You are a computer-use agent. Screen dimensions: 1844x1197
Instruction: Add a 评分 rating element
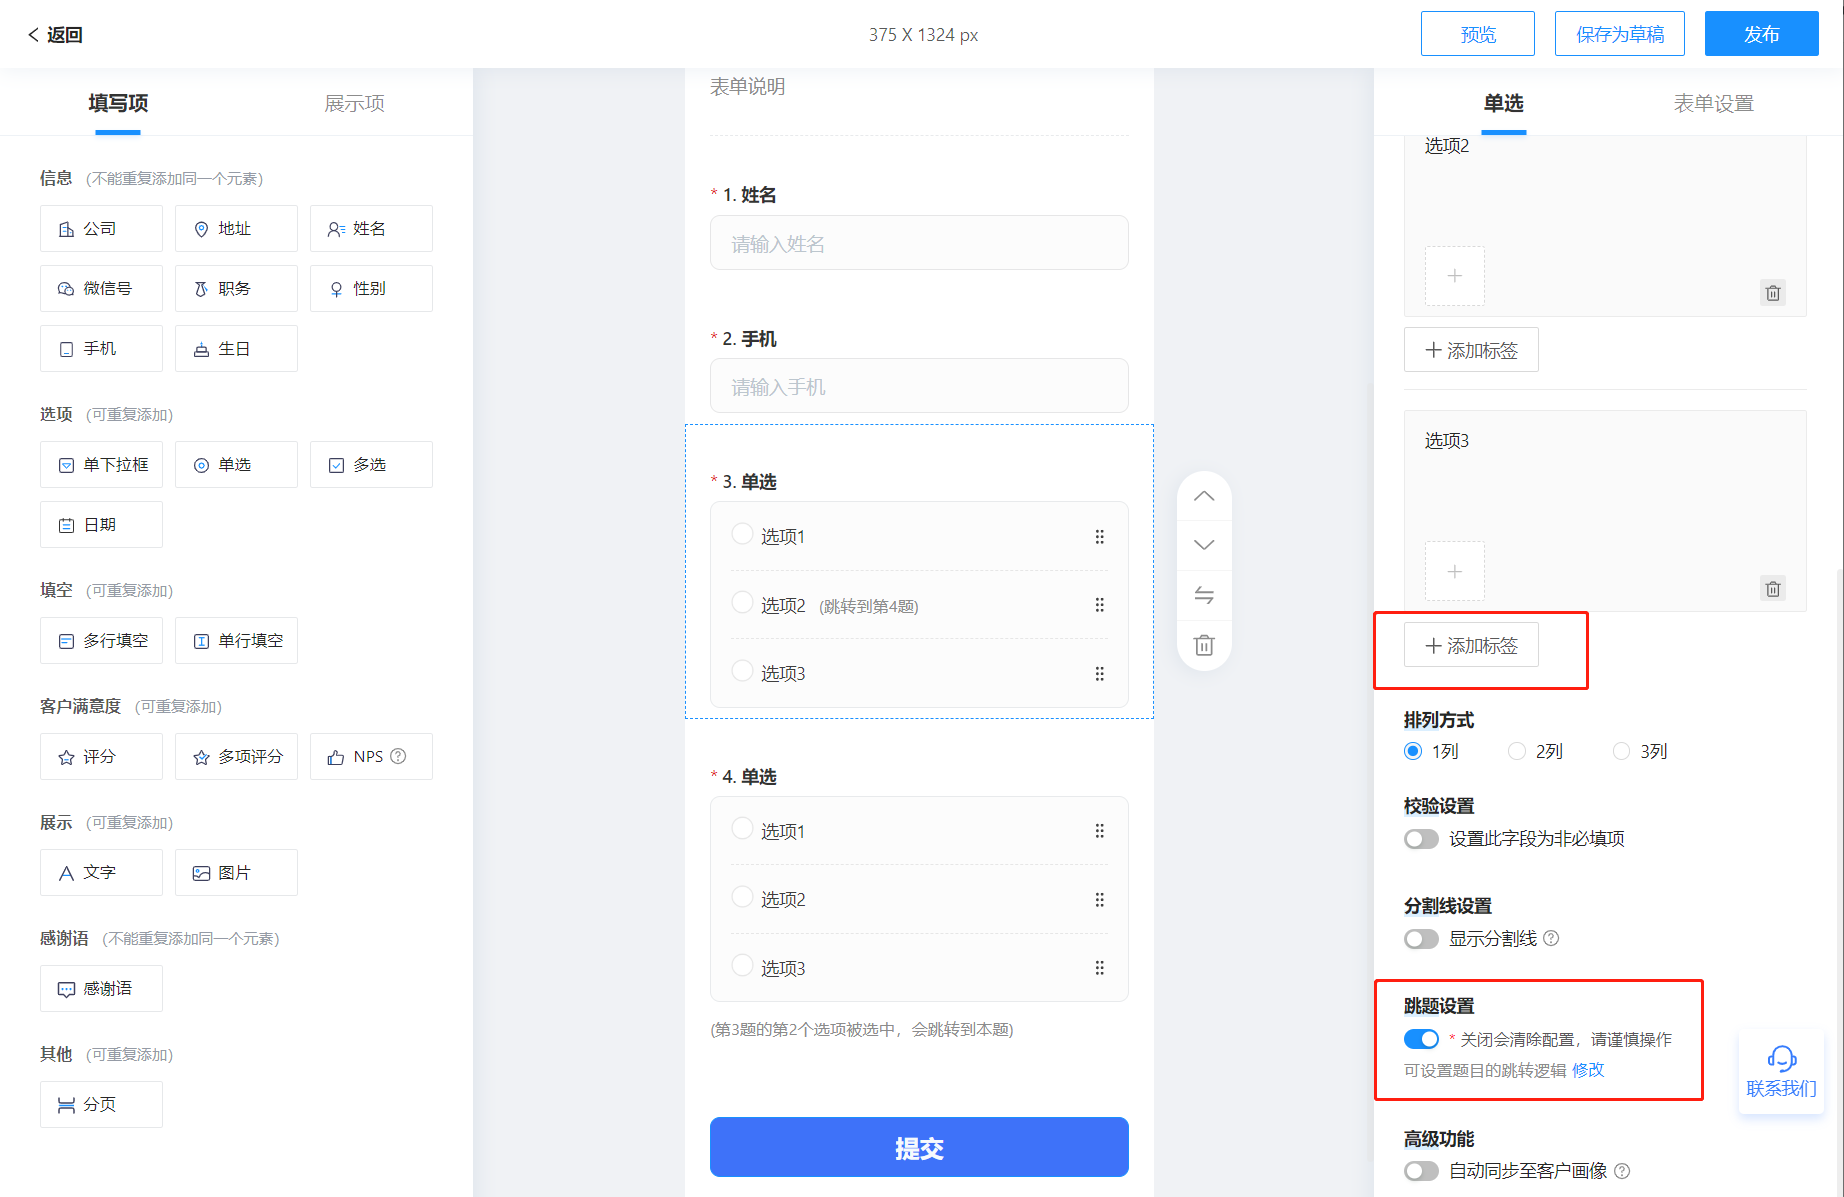point(101,757)
